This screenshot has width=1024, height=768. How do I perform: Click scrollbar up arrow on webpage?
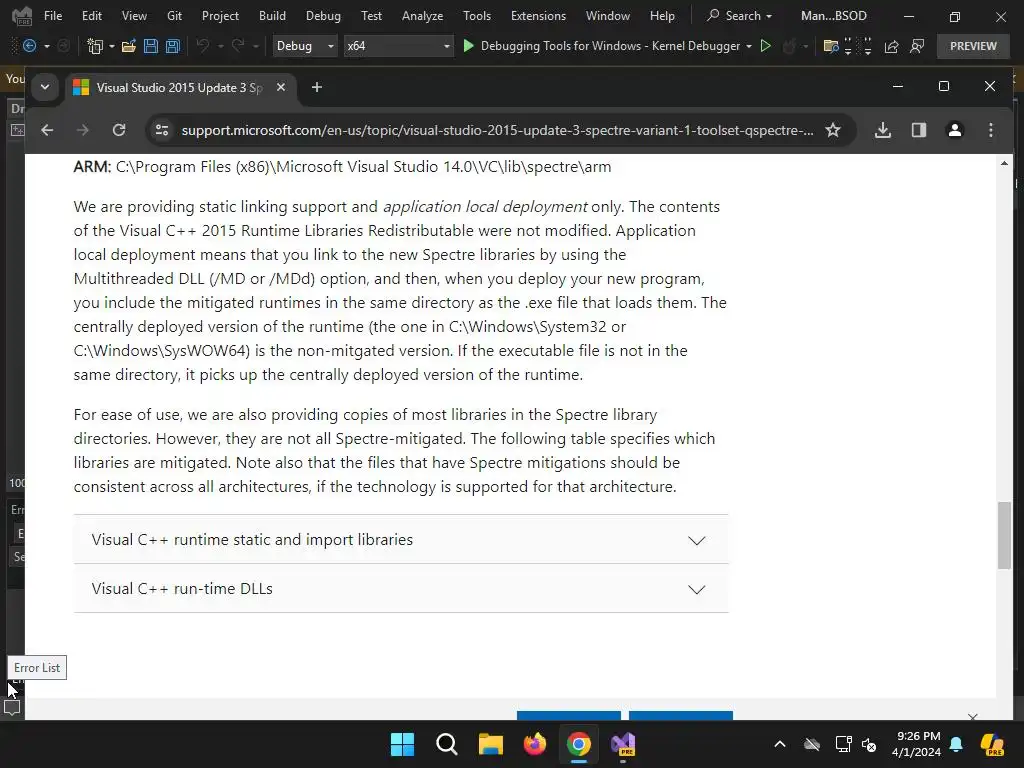(1004, 163)
